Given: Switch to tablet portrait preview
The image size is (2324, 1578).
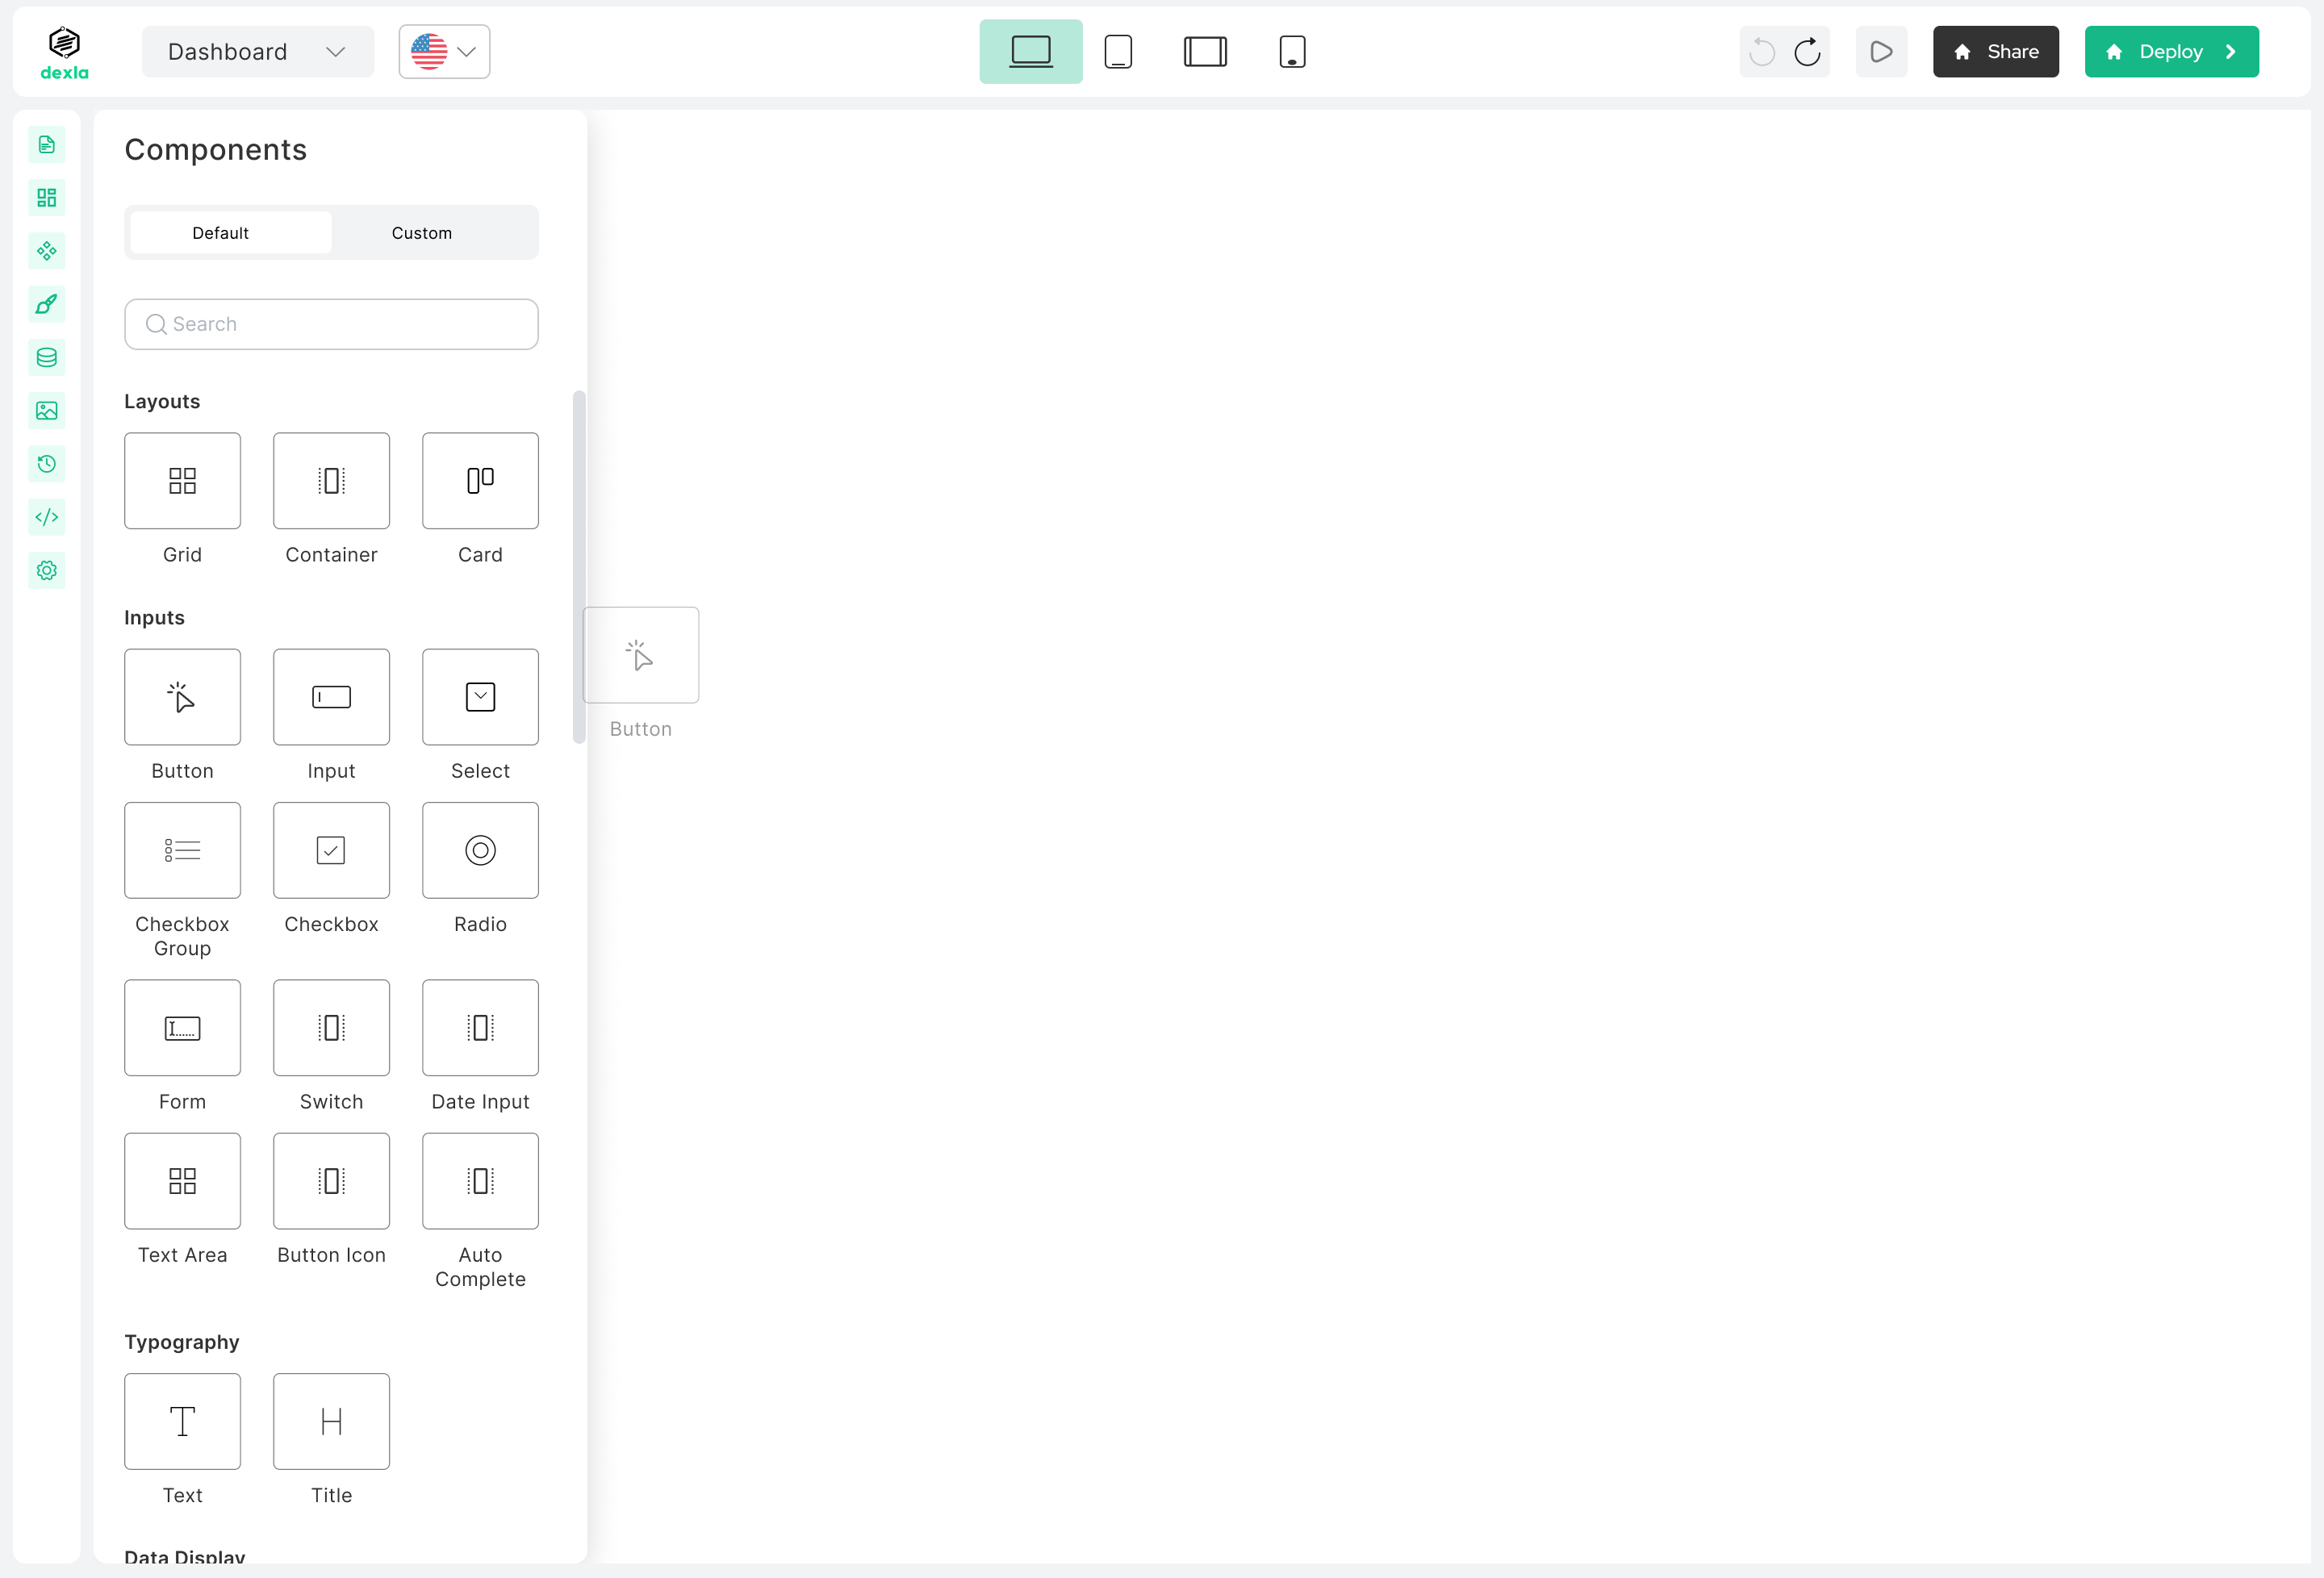Looking at the screenshot, I should pyautogui.click(x=1118, y=52).
